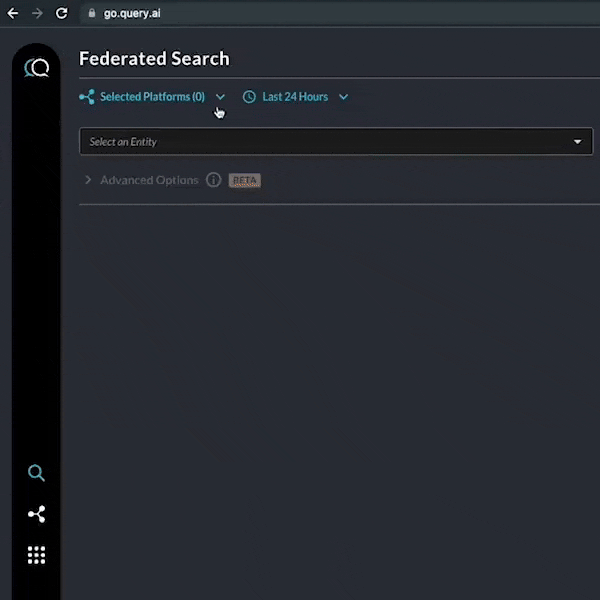Click the info icon next to Advanced Options

pyautogui.click(x=214, y=180)
